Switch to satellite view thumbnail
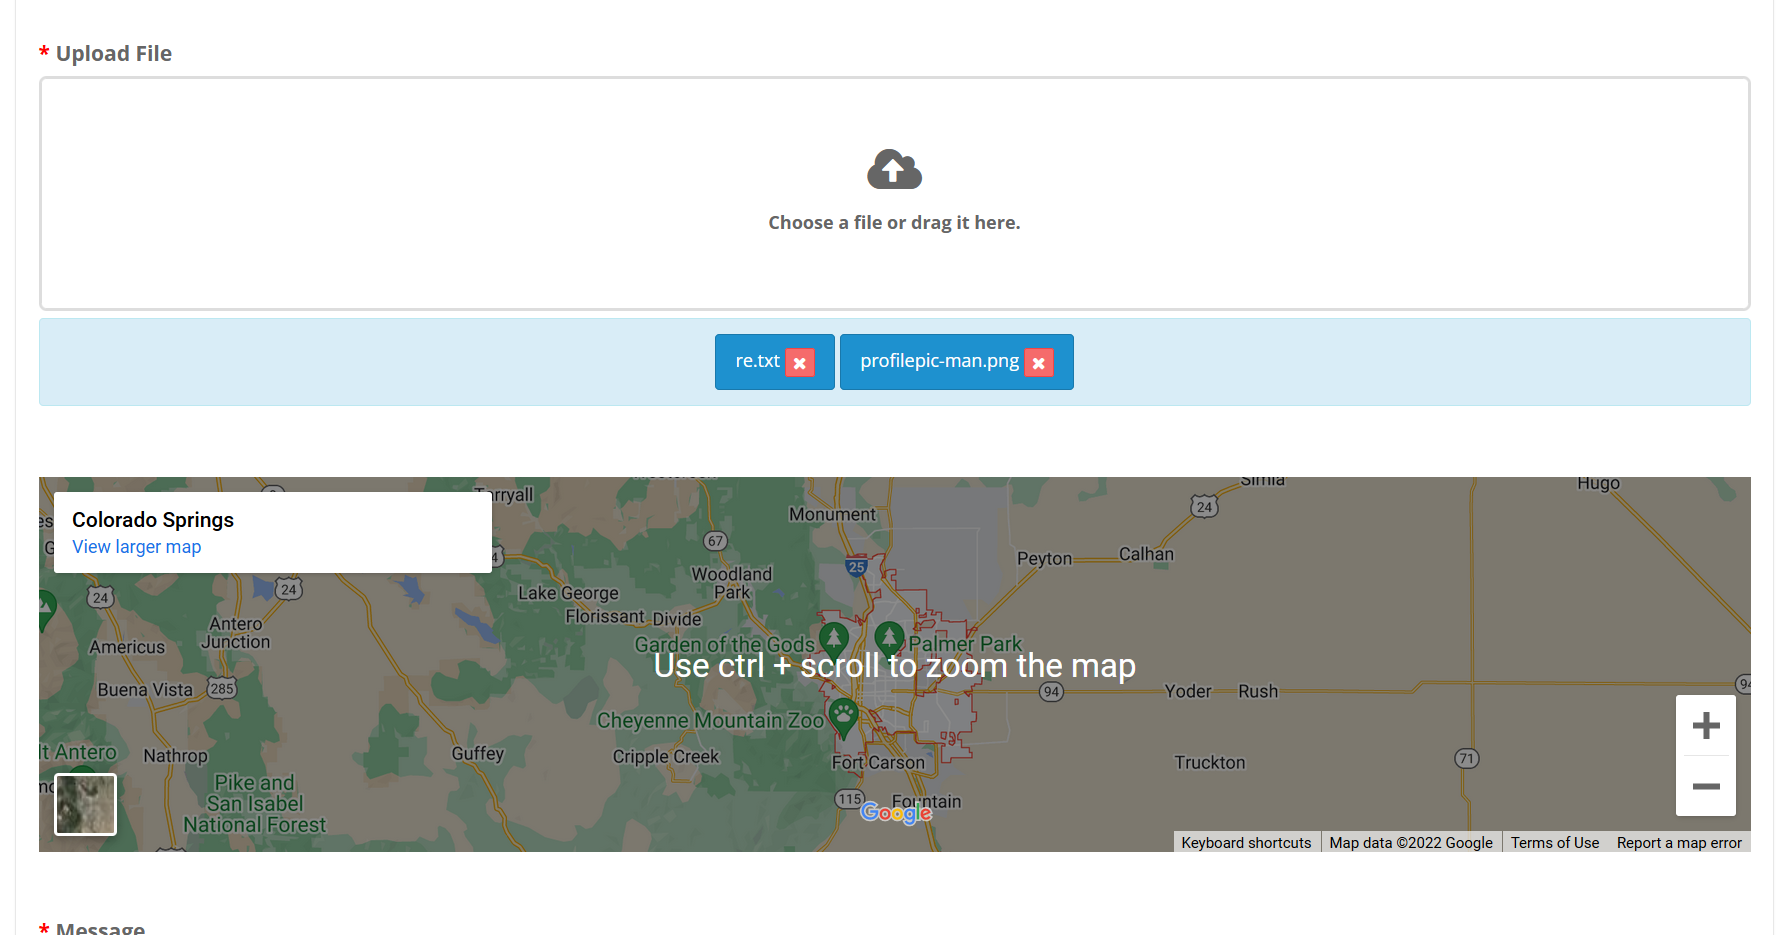Viewport: 1777px width, 935px height. [85, 804]
